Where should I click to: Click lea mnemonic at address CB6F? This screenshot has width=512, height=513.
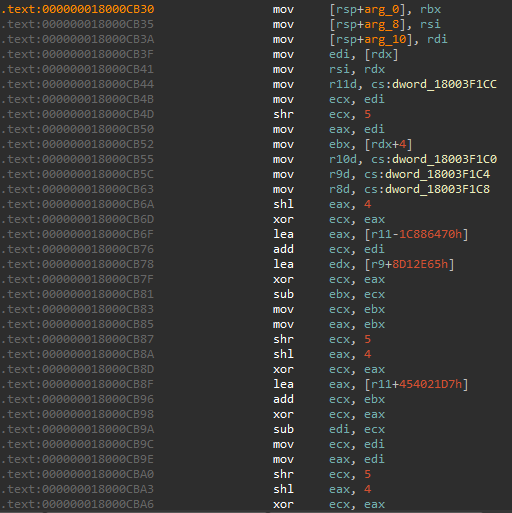[x=283, y=234]
